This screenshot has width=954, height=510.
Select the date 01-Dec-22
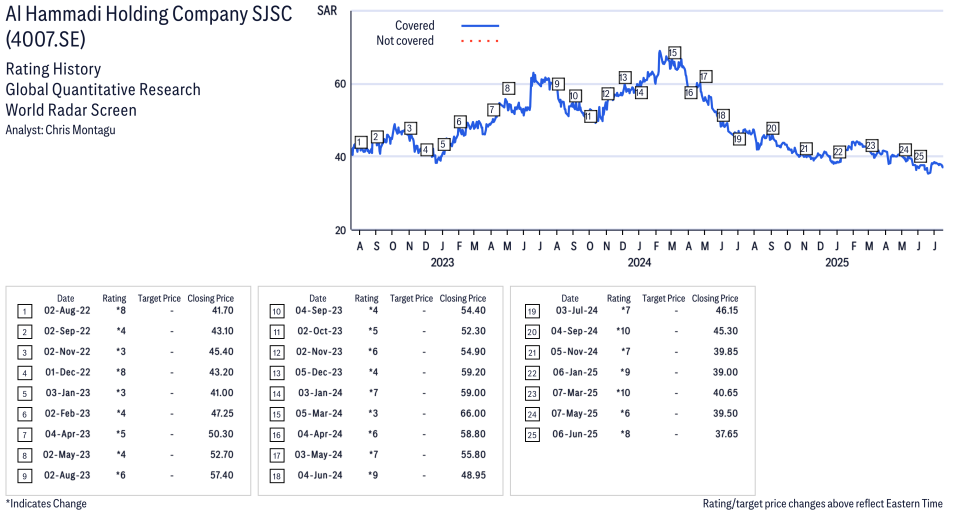pyautogui.click(x=67, y=372)
